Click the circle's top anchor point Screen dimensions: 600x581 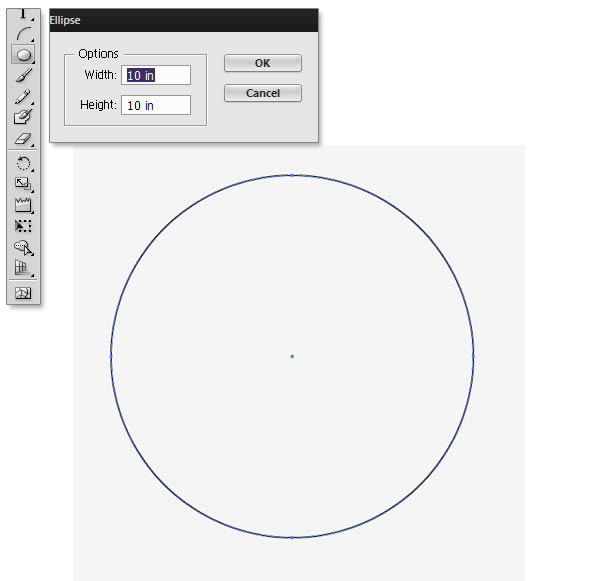pyautogui.click(x=292, y=175)
